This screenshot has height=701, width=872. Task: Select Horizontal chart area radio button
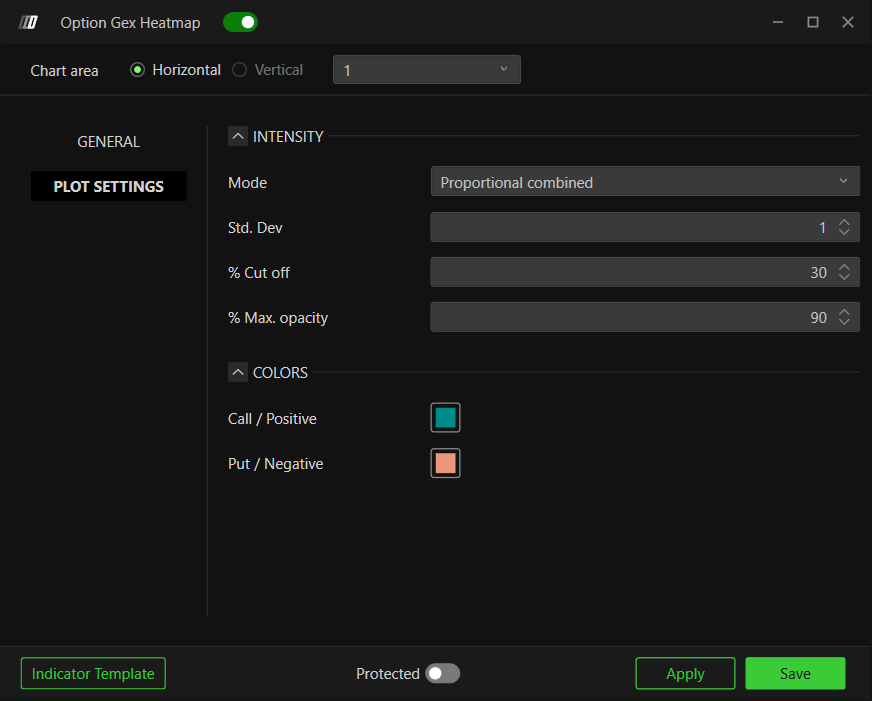point(137,70)
